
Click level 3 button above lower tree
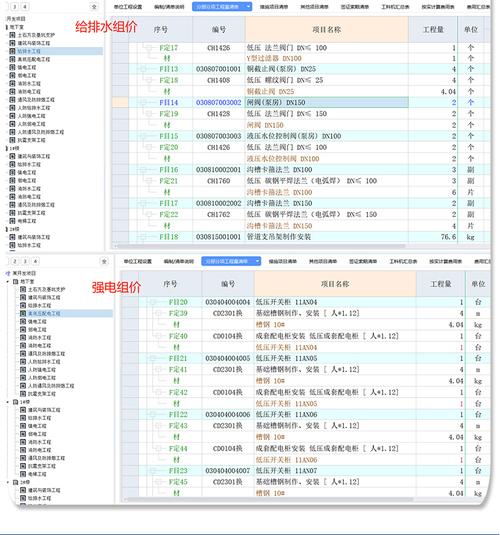[x=25, y=261]
